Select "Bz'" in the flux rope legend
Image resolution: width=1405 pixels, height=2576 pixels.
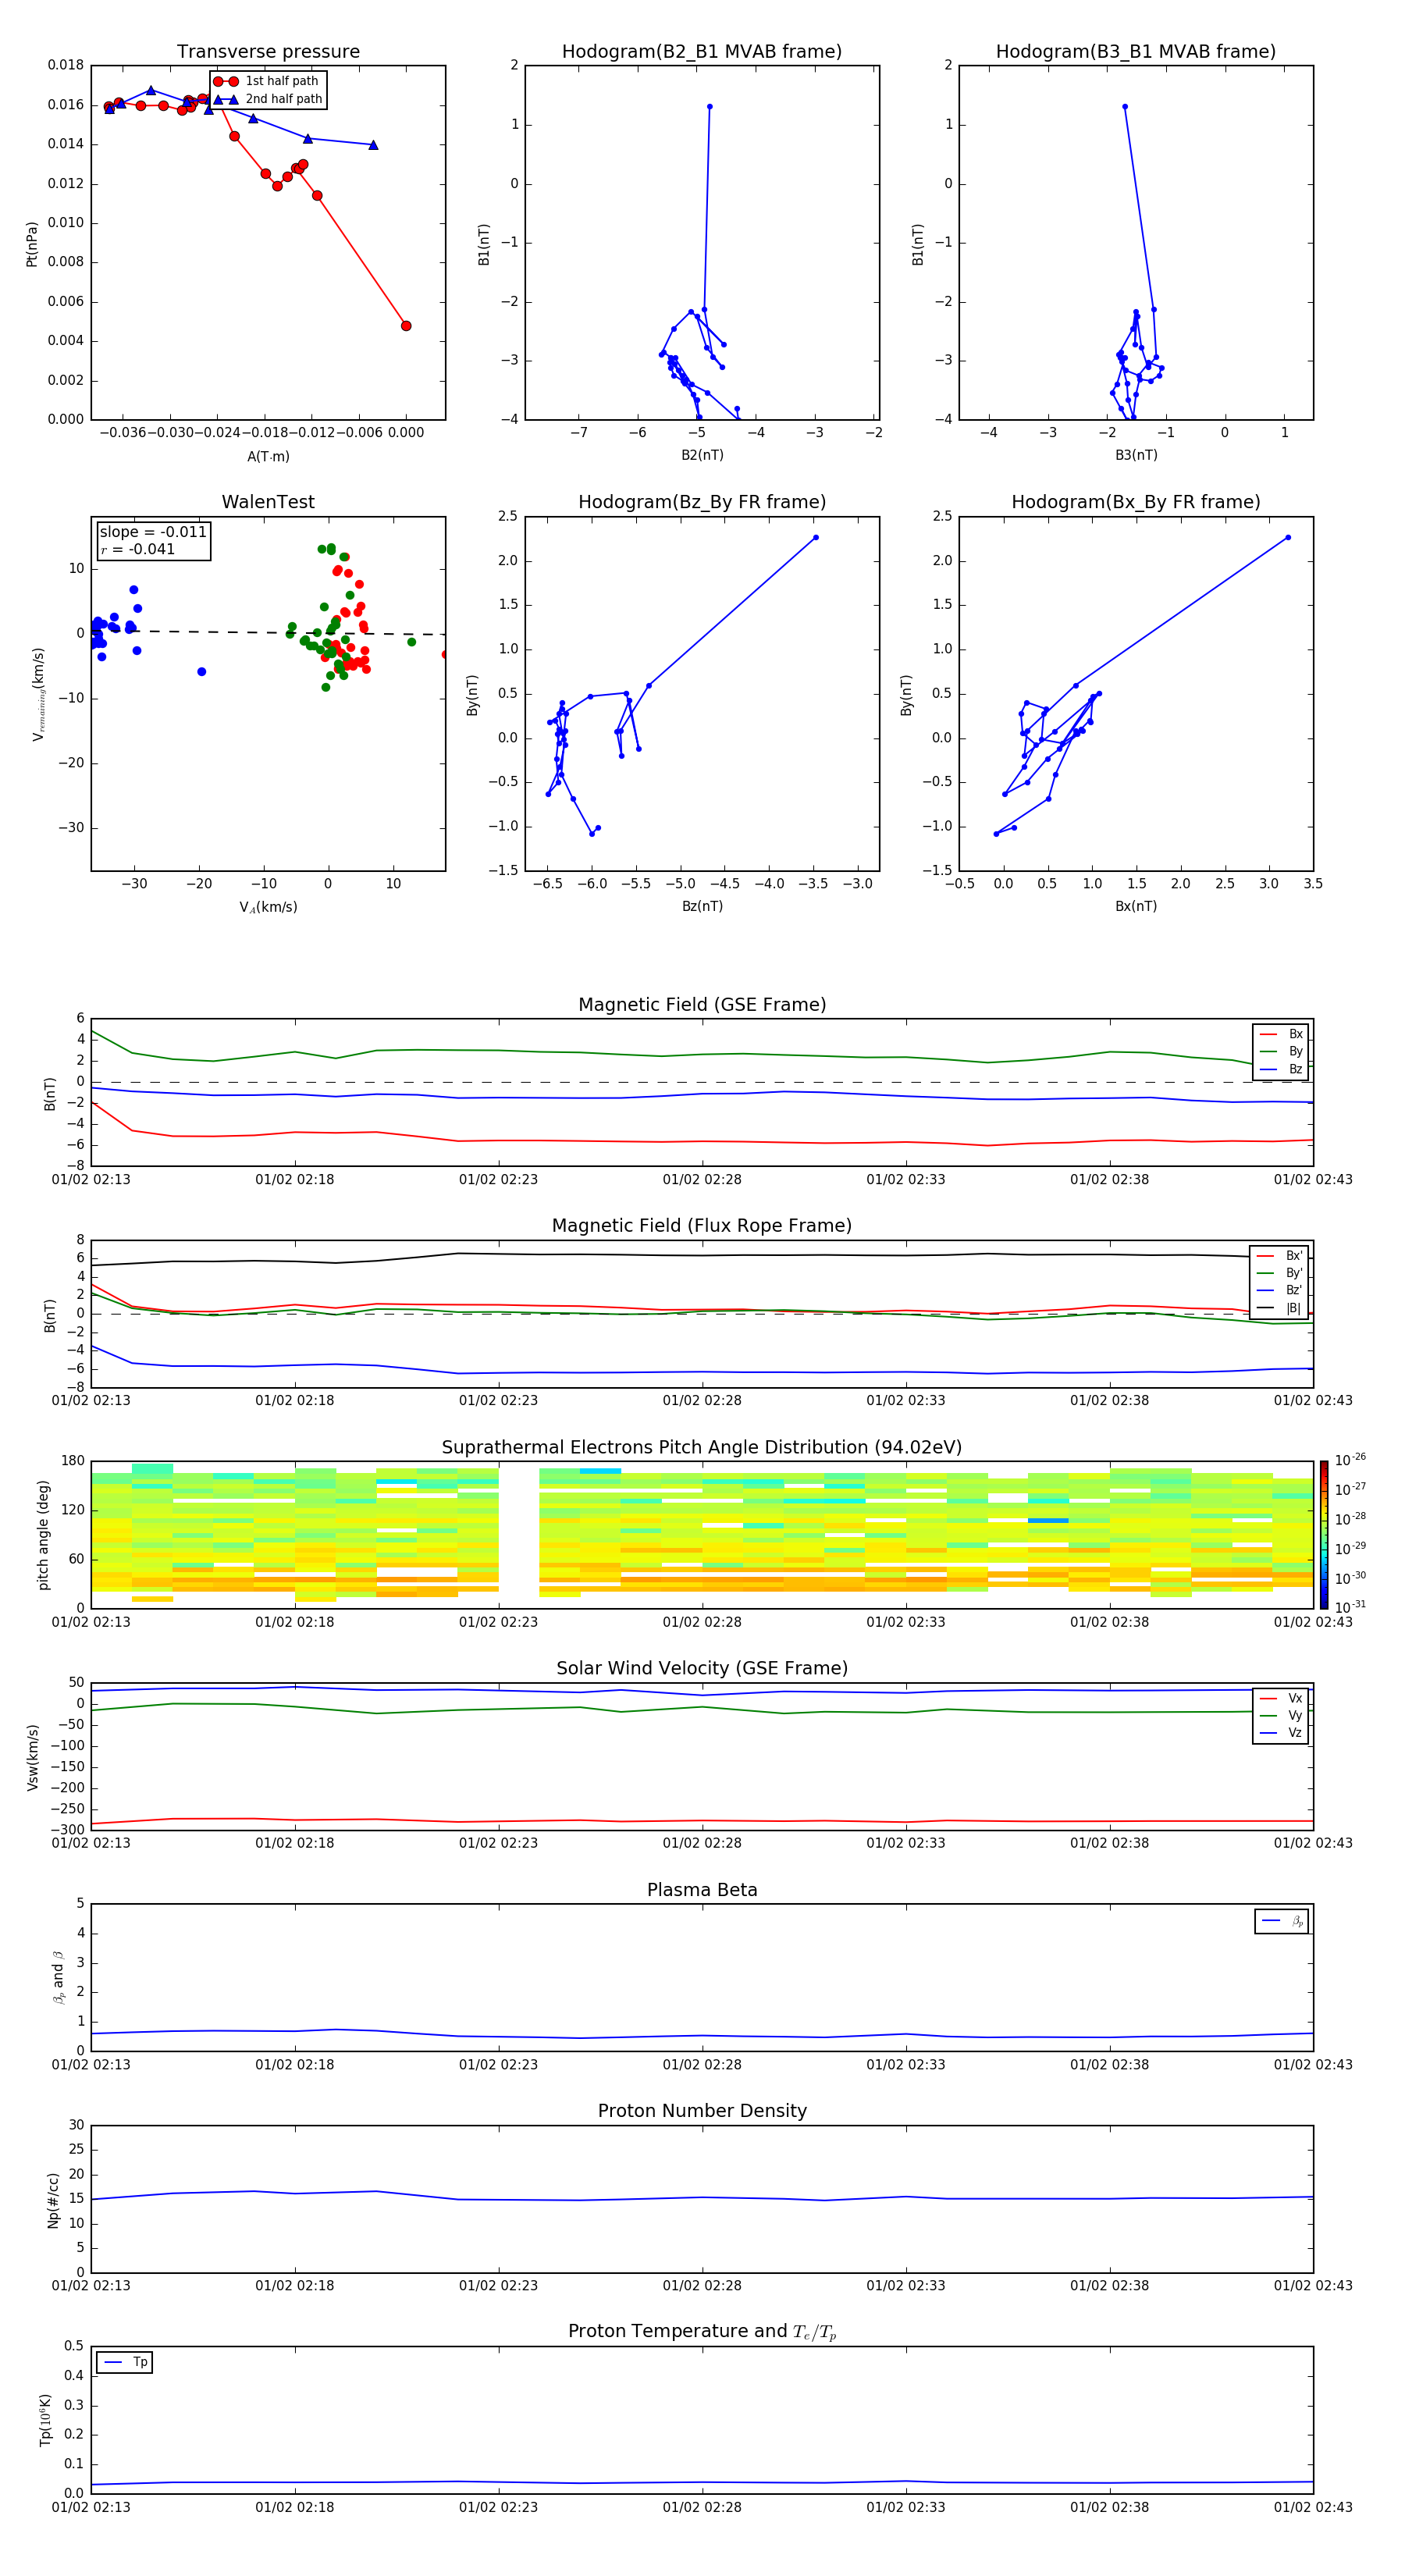click(x=1294, y=1290)
